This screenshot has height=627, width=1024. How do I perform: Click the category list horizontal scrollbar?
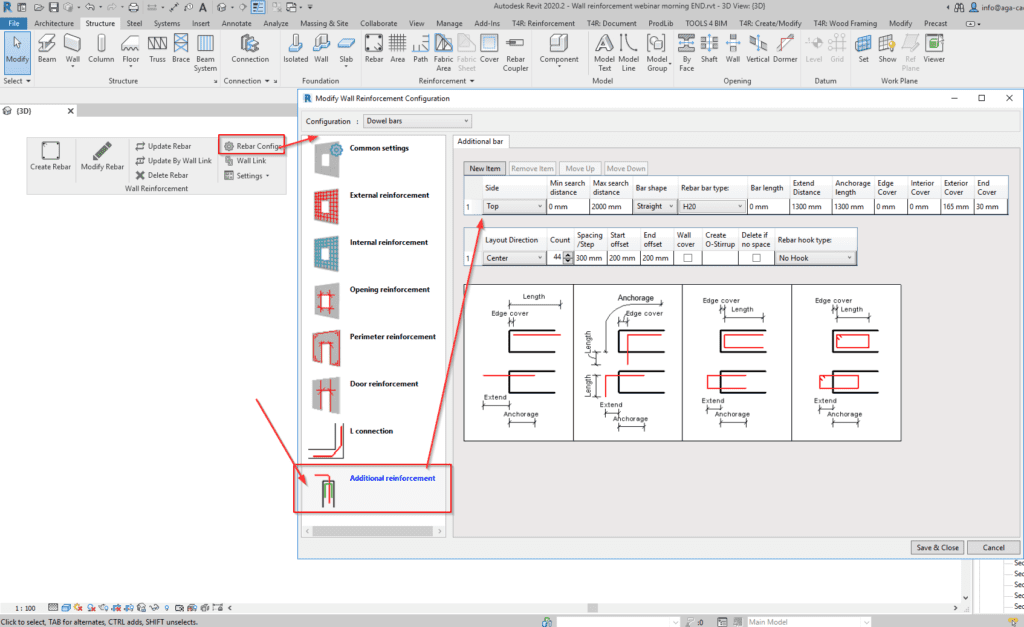pos(375,532)
